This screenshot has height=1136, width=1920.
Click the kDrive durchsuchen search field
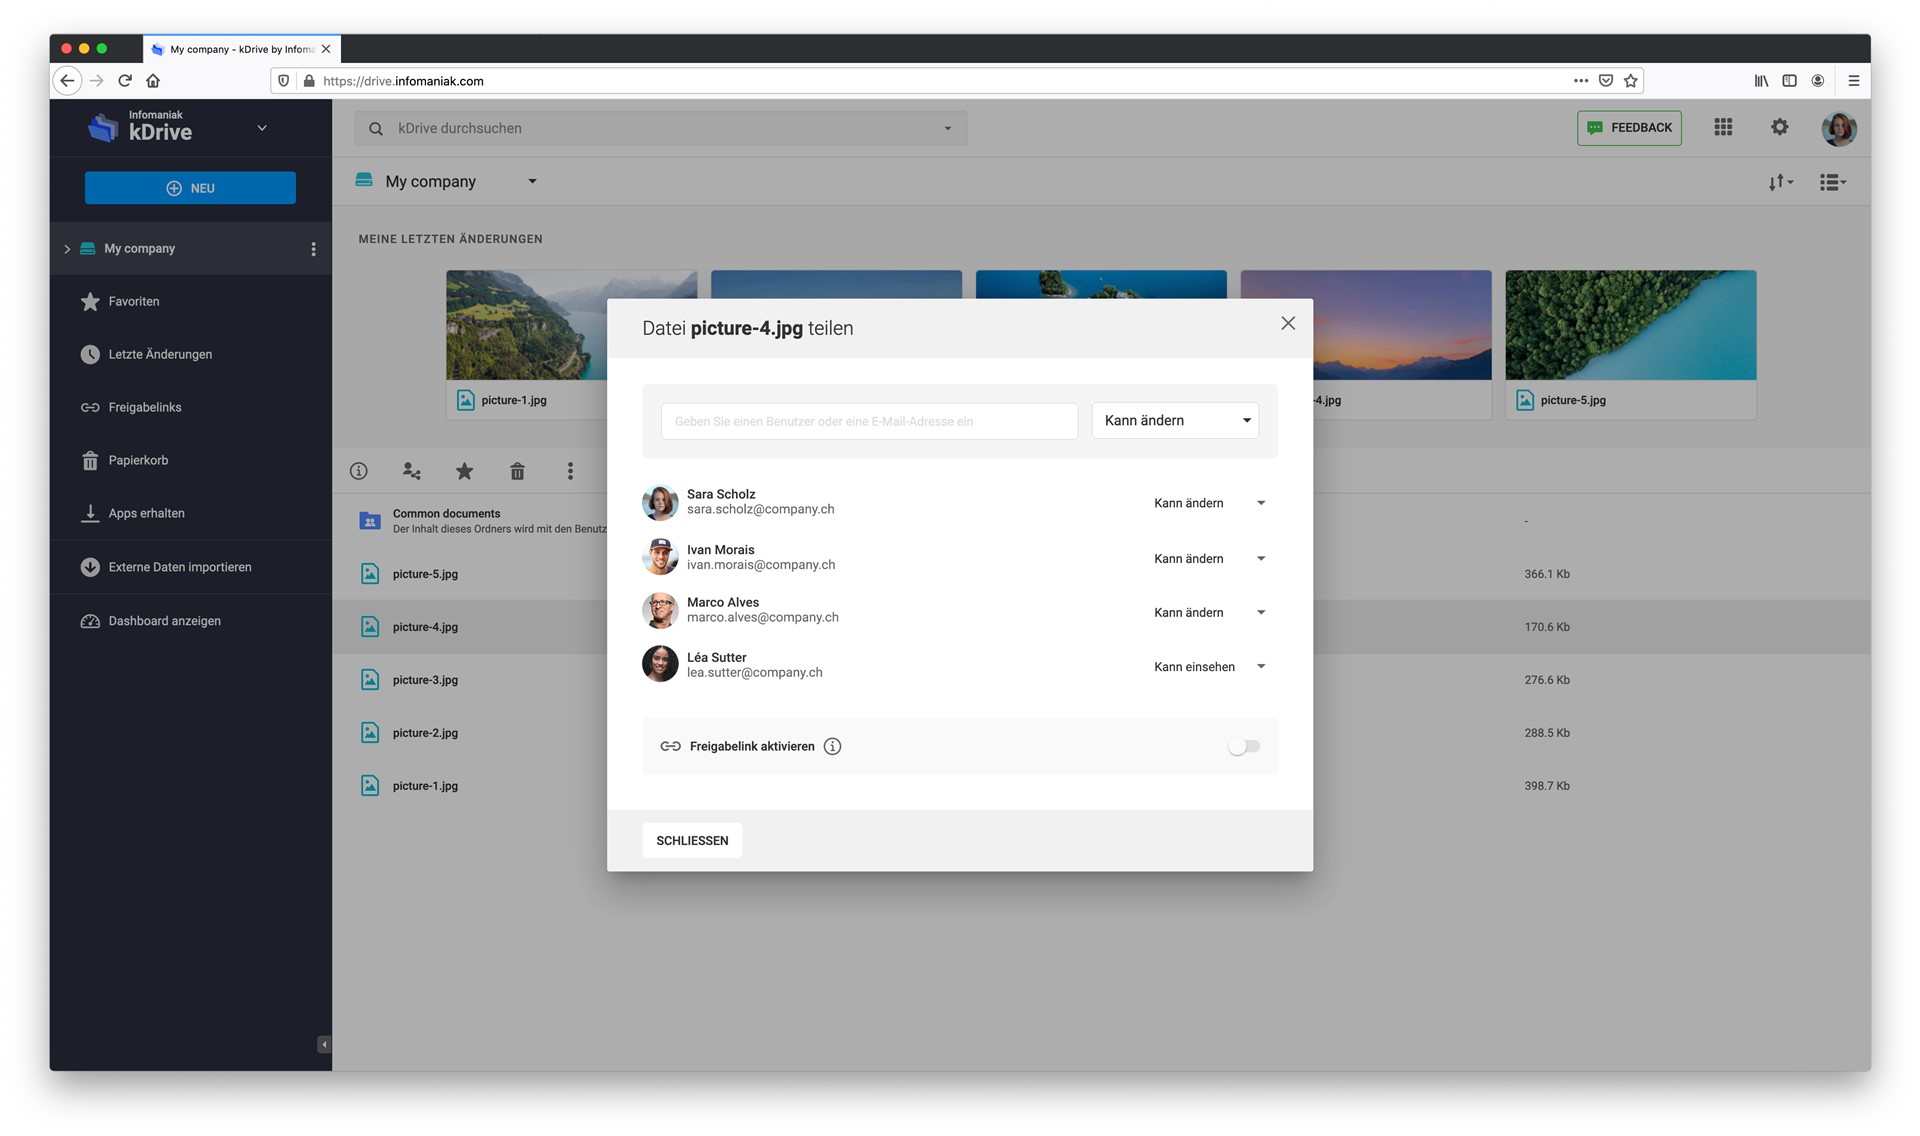click(660, 128)
